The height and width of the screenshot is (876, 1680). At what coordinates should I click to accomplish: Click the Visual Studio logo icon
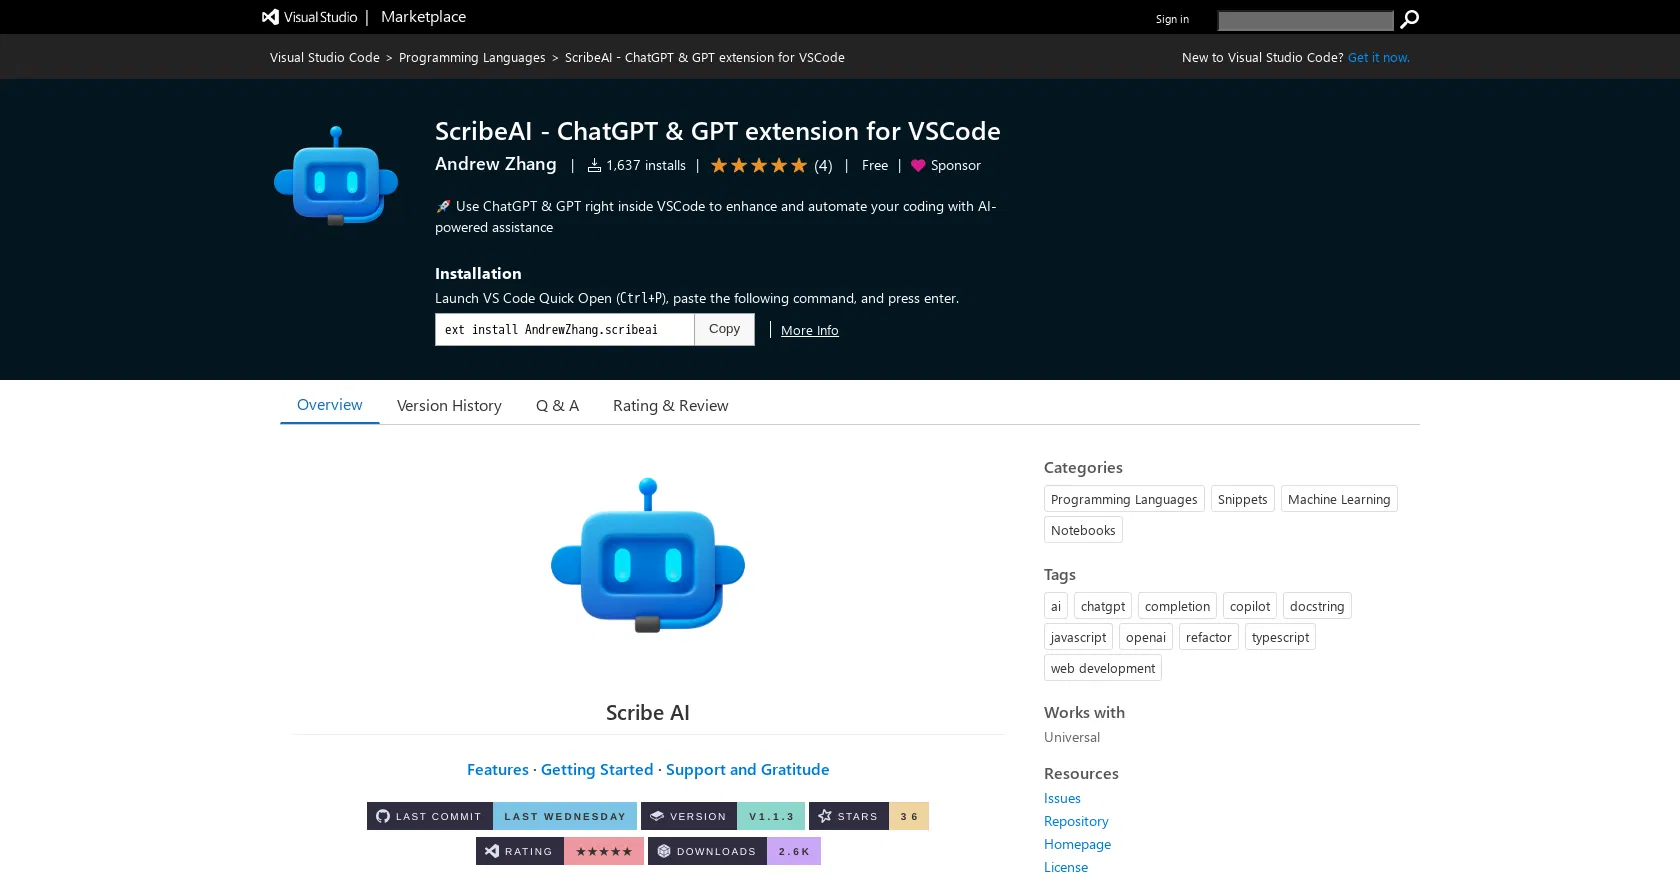tap(270, 17)
